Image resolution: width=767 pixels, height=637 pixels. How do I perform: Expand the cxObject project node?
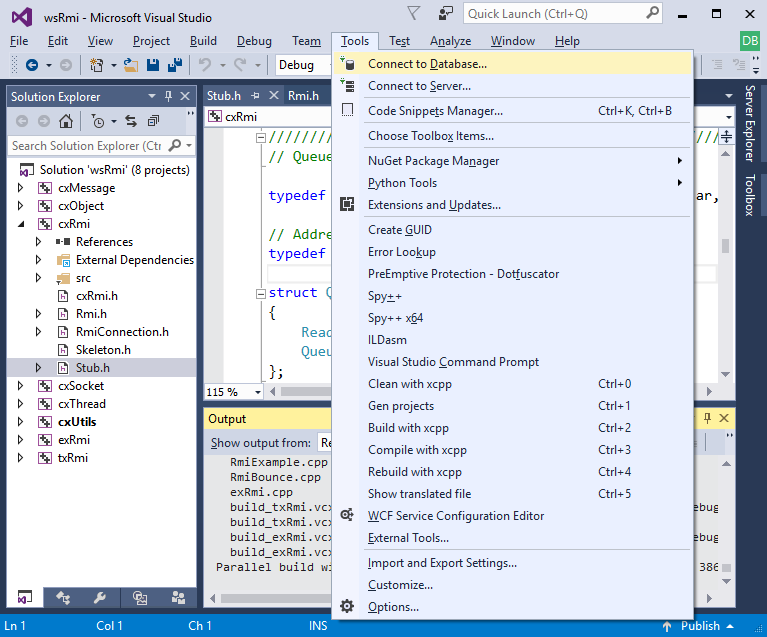[20, 206]
